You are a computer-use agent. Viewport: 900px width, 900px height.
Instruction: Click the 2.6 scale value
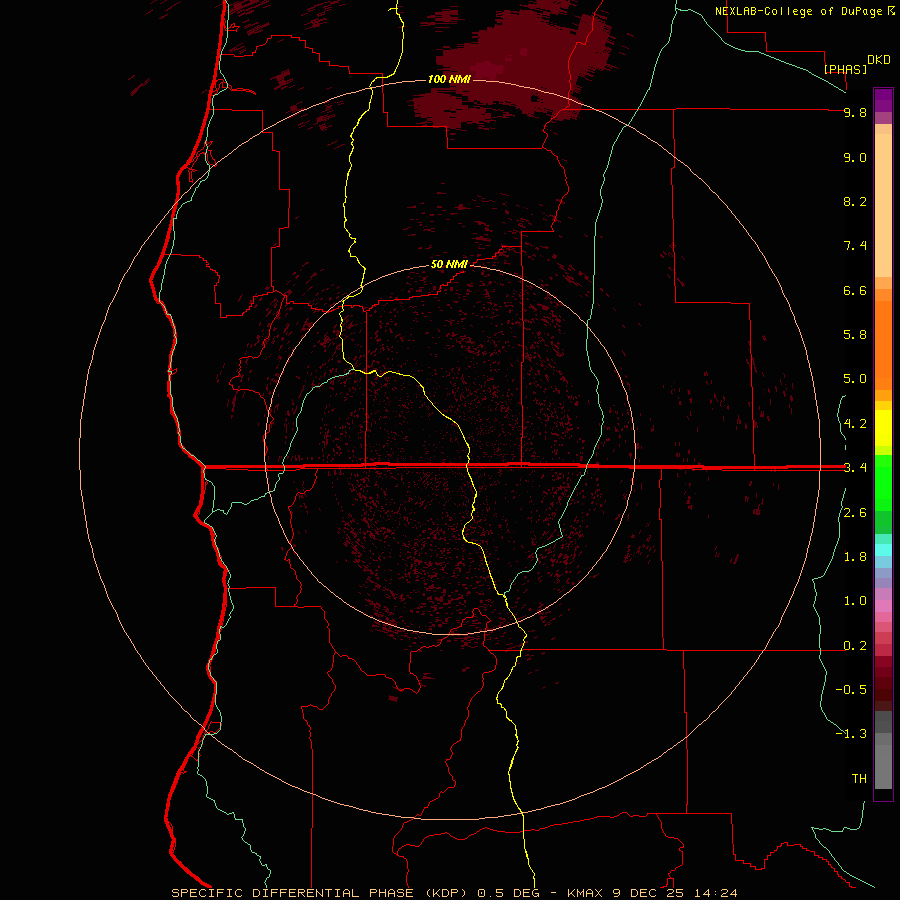tap(855, 513)
